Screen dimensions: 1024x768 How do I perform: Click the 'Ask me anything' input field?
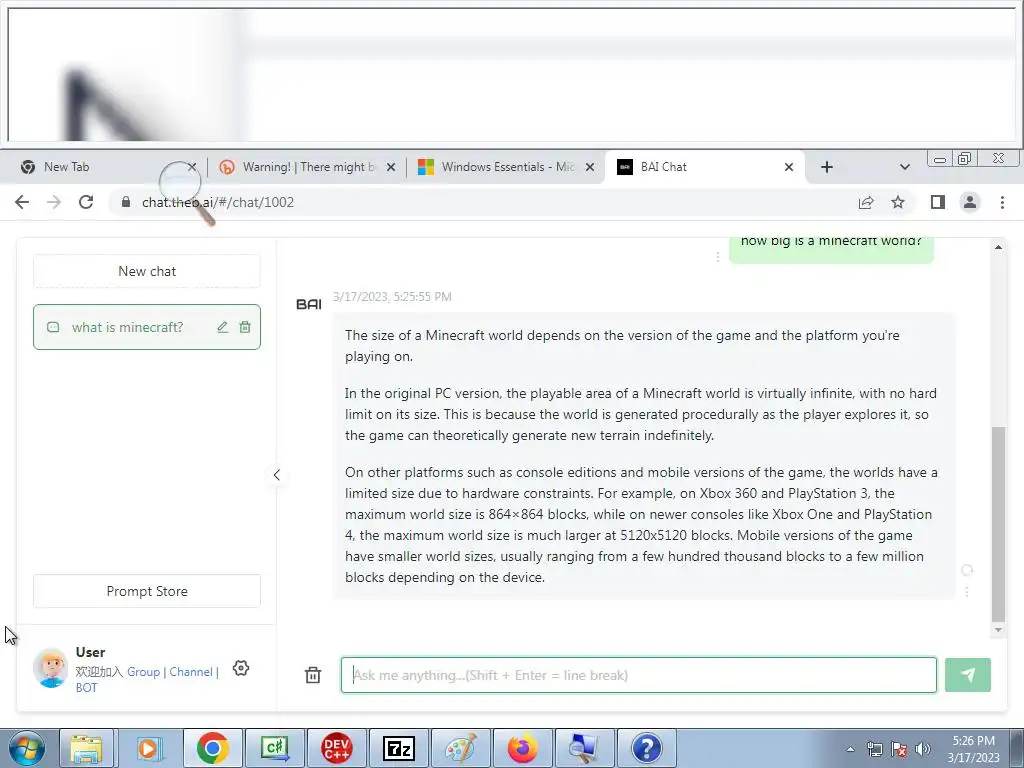coord(638,675)
